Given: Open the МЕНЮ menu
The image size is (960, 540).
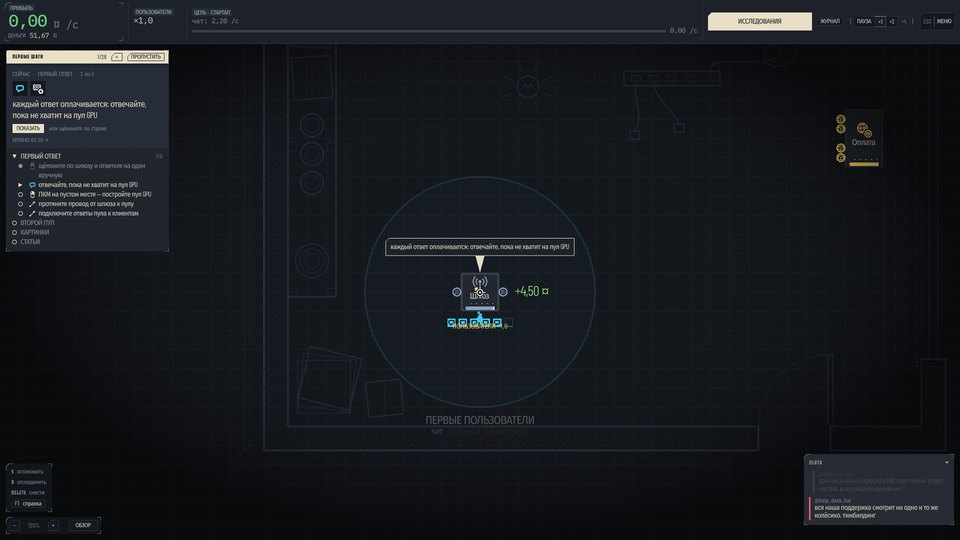Looking at the screenshot, I should (944, 21).
